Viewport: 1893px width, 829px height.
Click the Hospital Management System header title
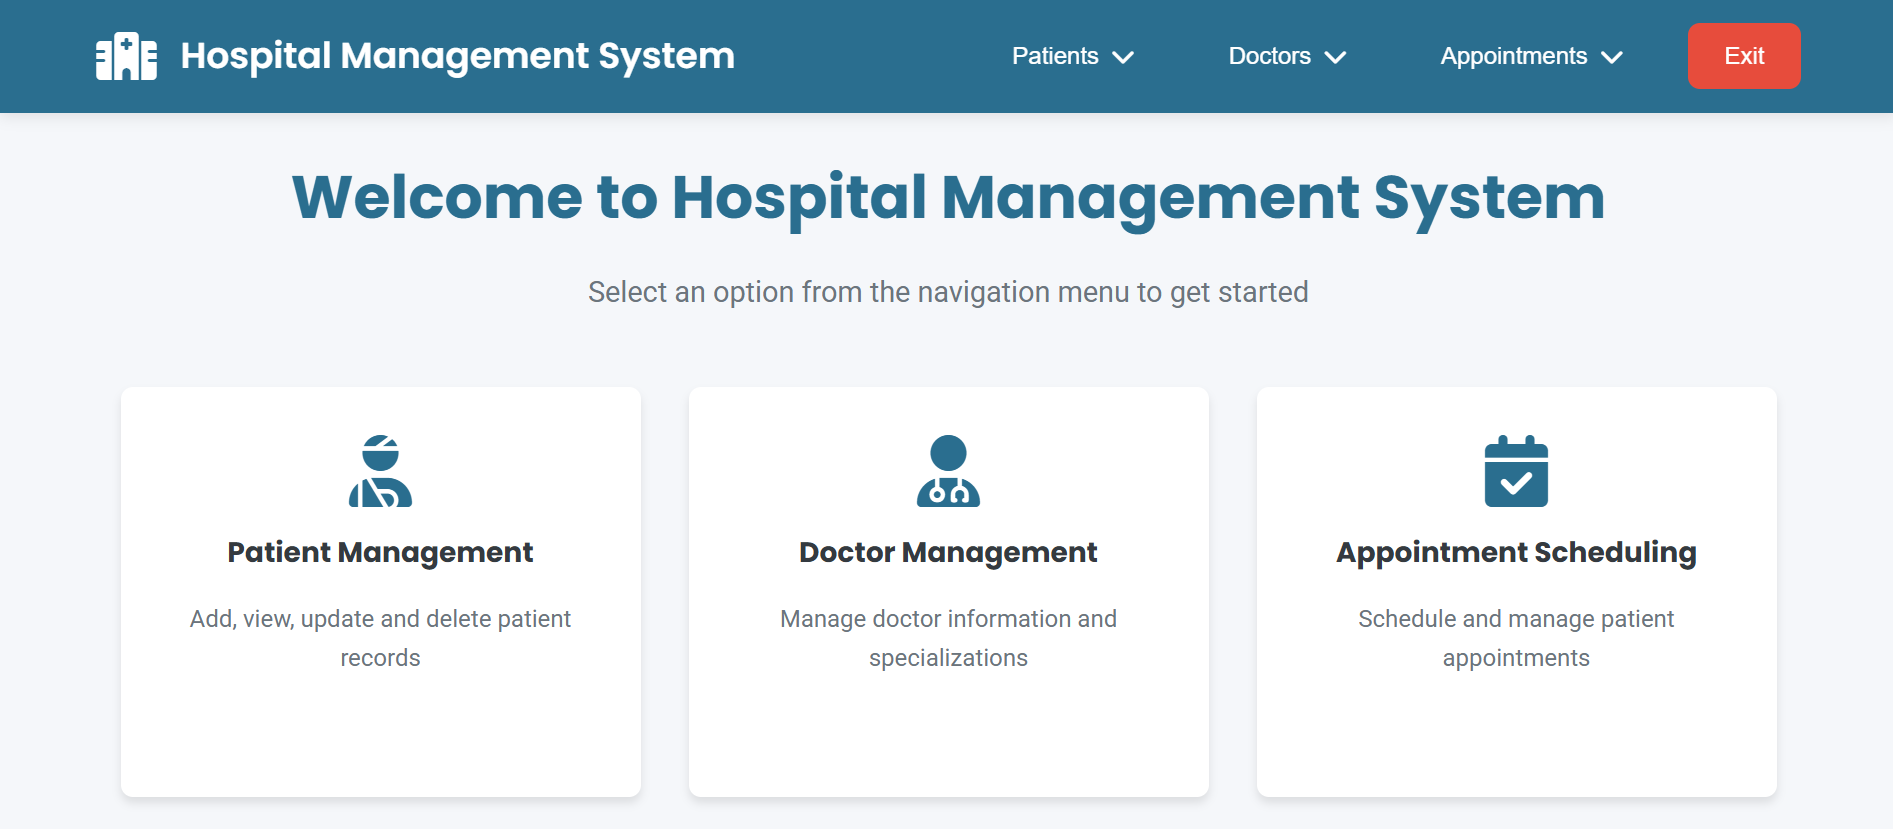tap(457, 56)
